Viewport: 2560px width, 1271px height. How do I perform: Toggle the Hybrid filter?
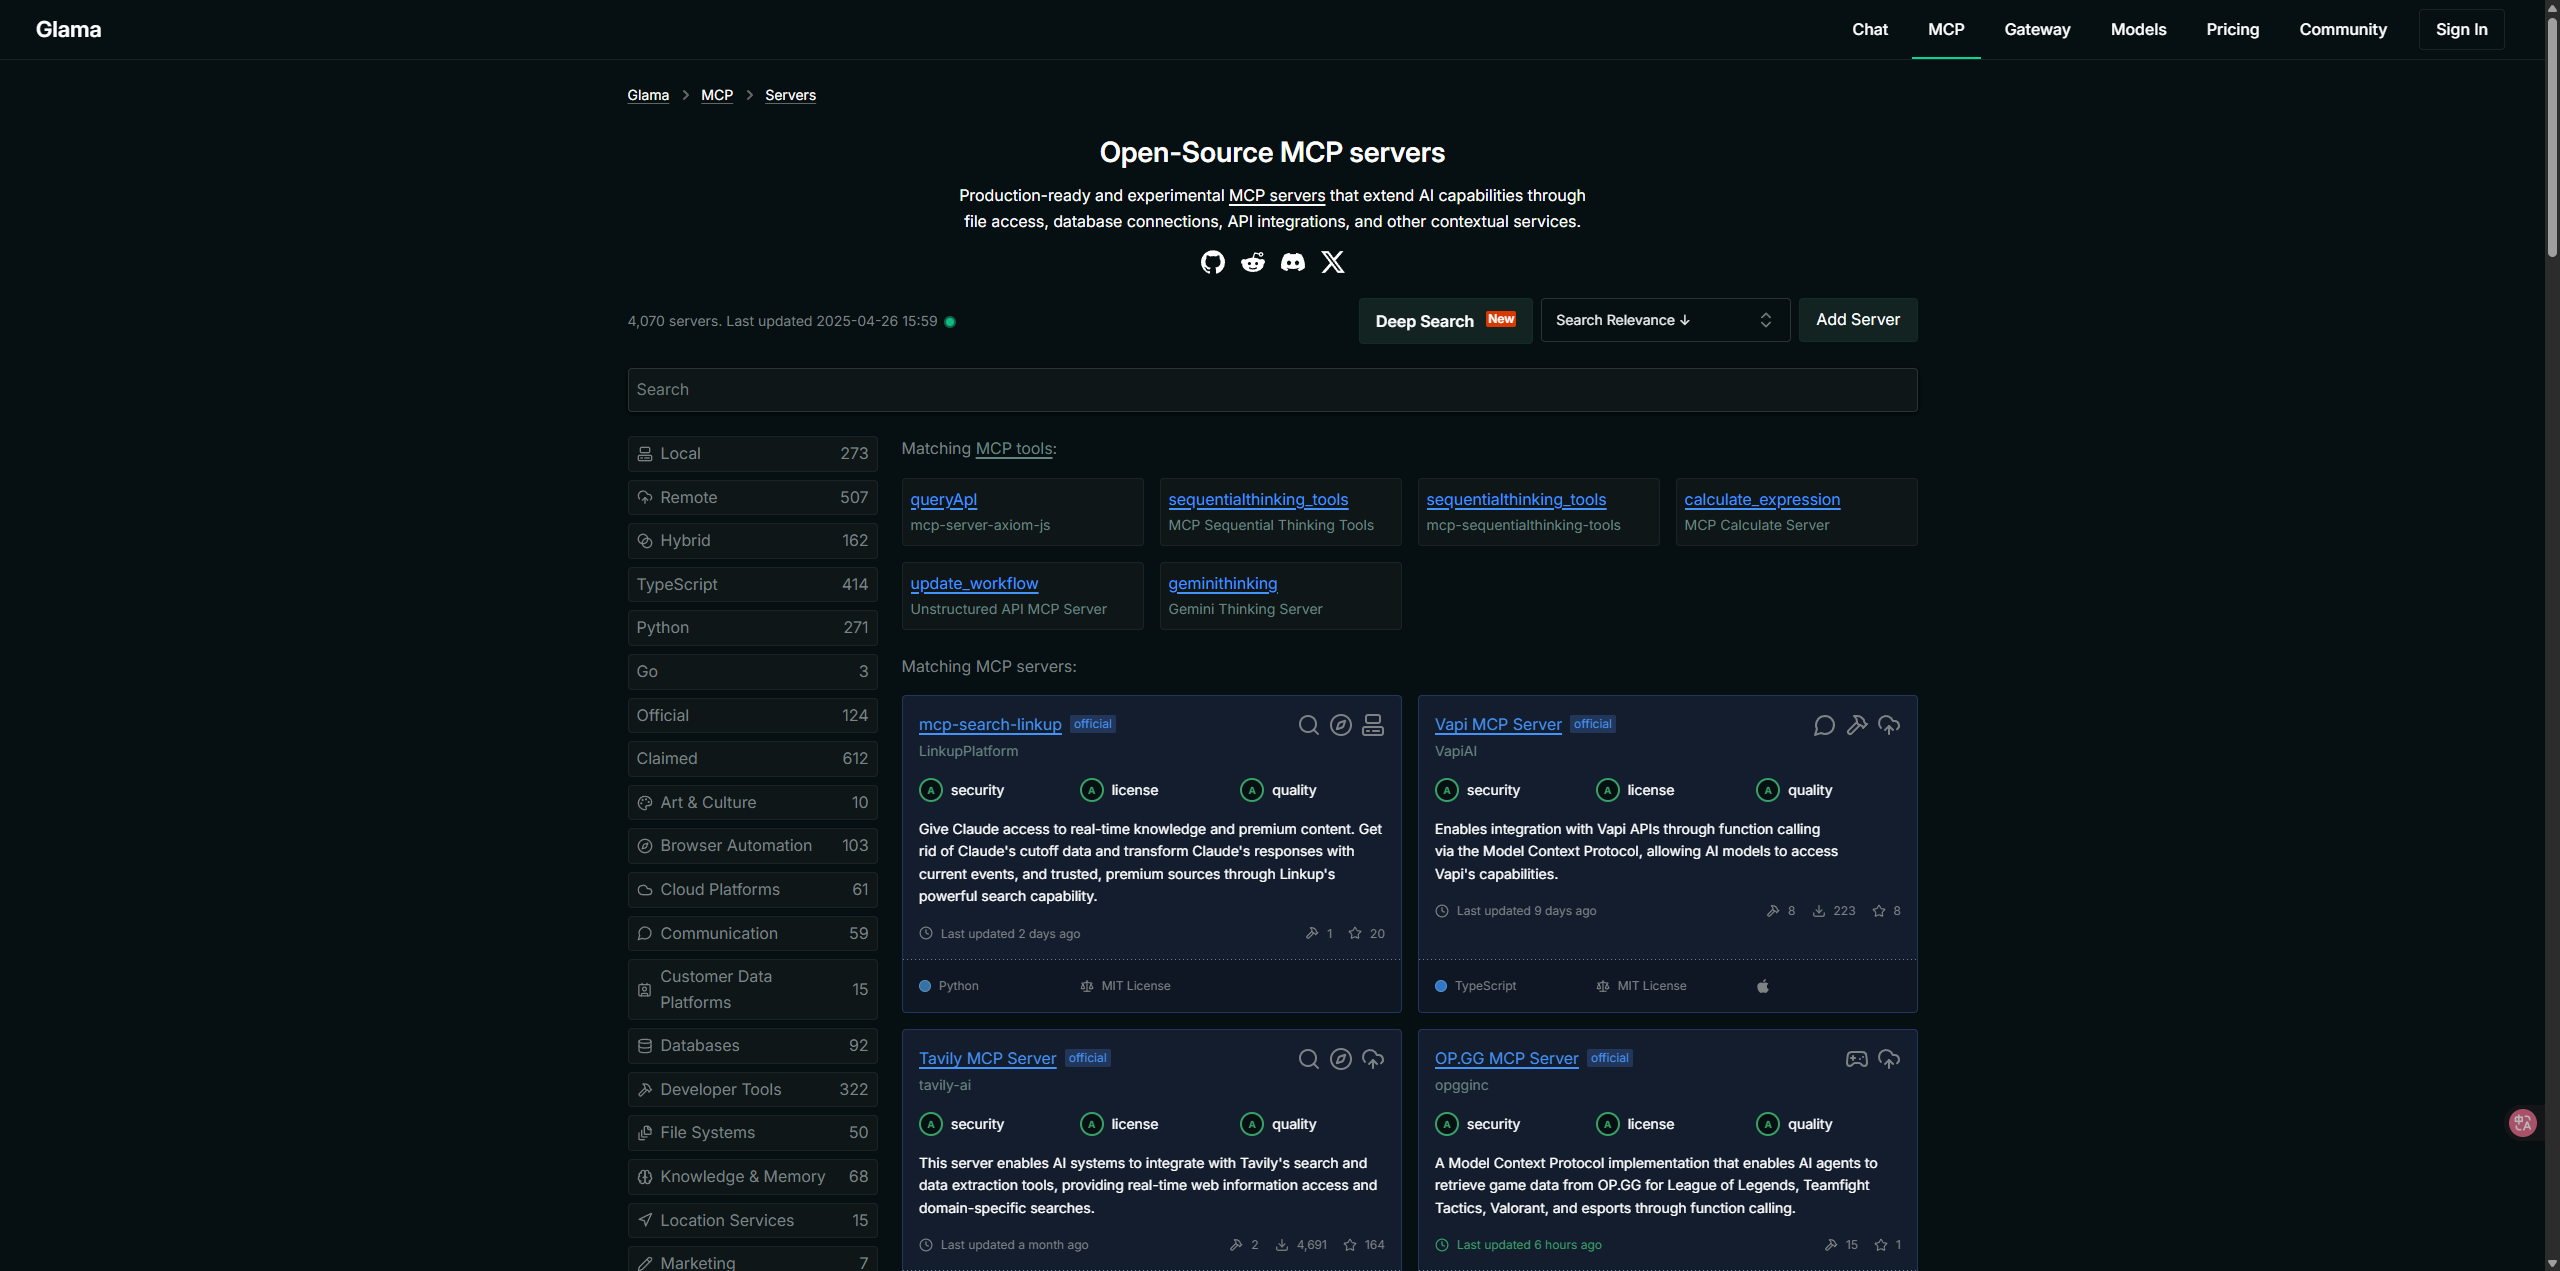(x=752, y=541)
